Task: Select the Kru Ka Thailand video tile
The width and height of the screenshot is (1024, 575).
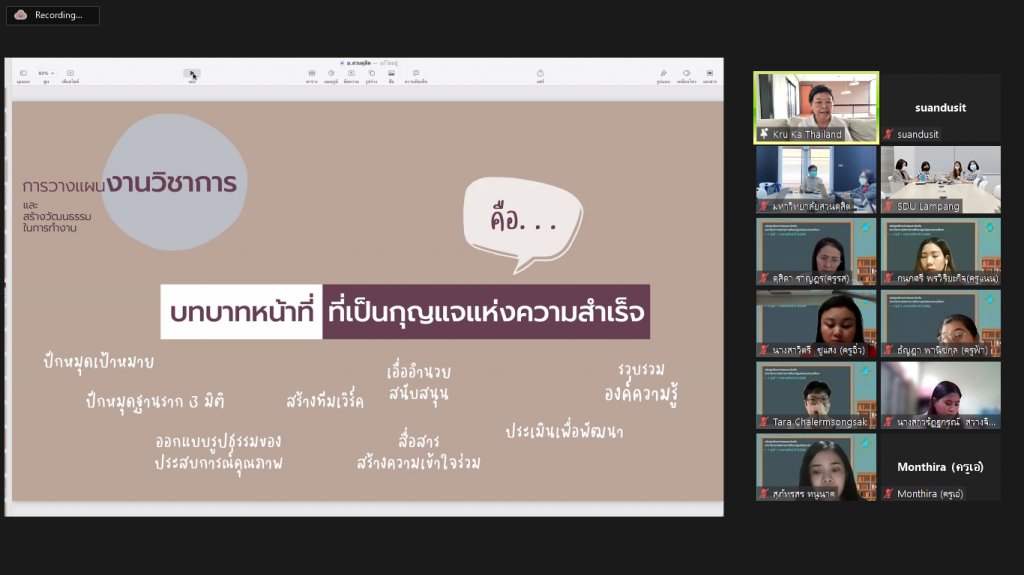Action: 815,107
